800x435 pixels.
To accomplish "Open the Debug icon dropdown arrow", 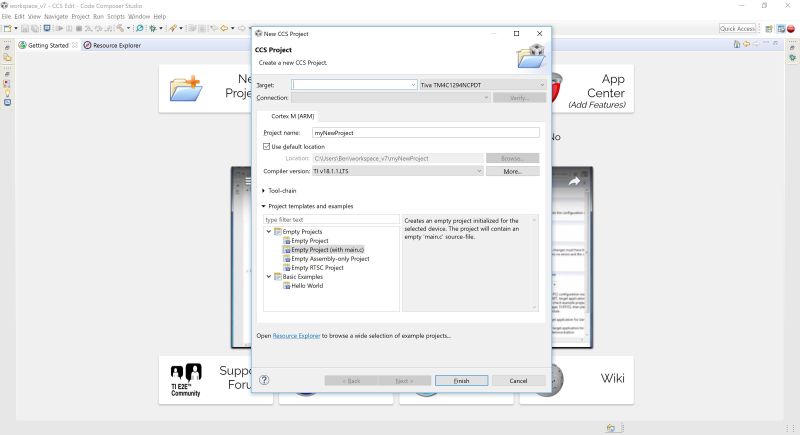I will click(x=161, y=29).
